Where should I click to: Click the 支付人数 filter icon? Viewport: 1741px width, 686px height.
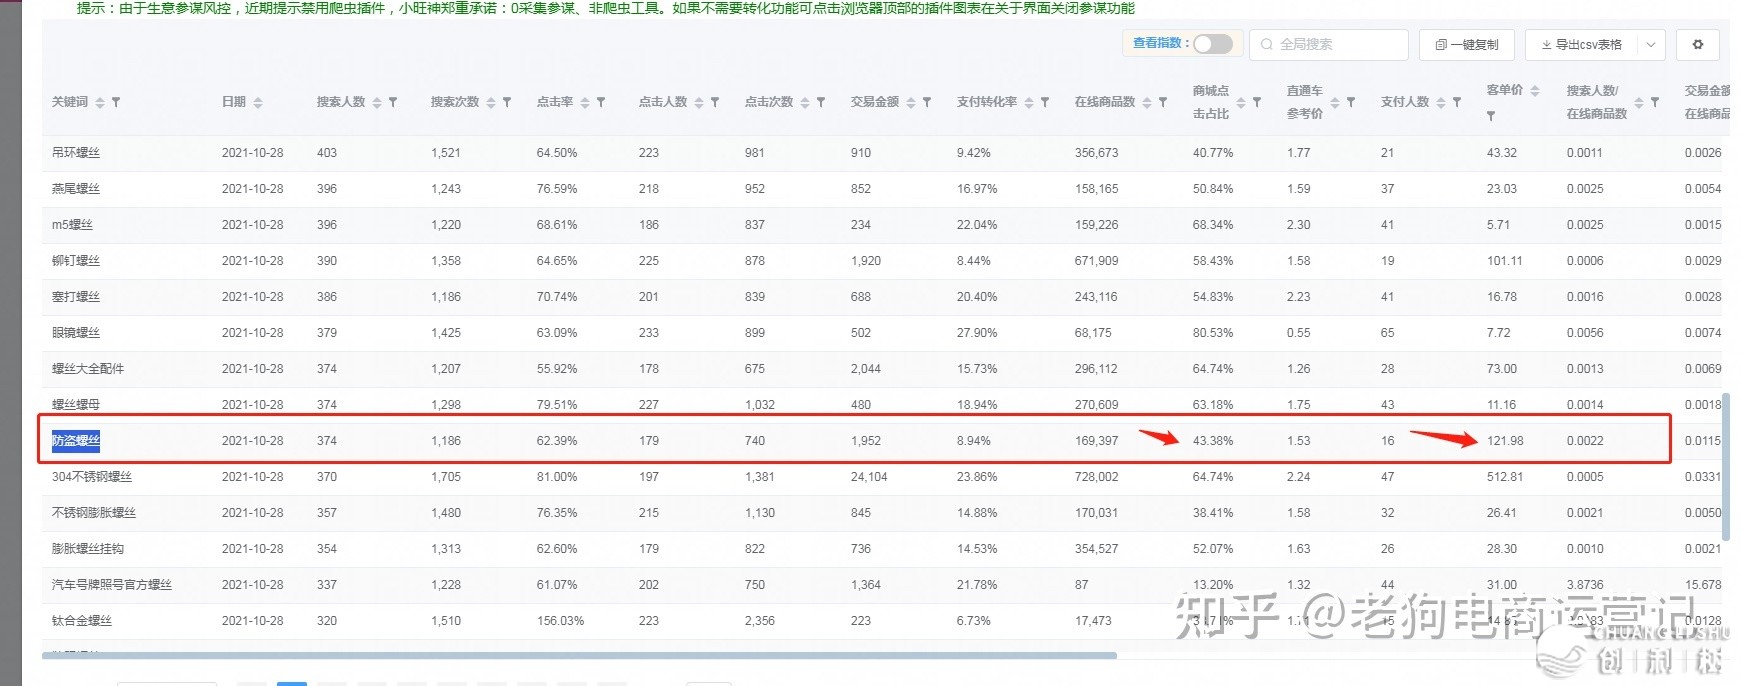coord(1457,102)
